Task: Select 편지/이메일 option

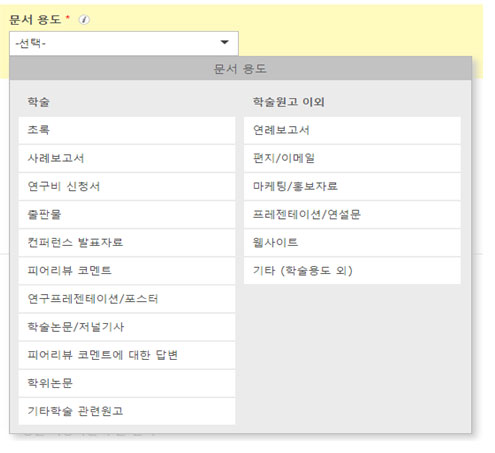Action: point(352,158)
